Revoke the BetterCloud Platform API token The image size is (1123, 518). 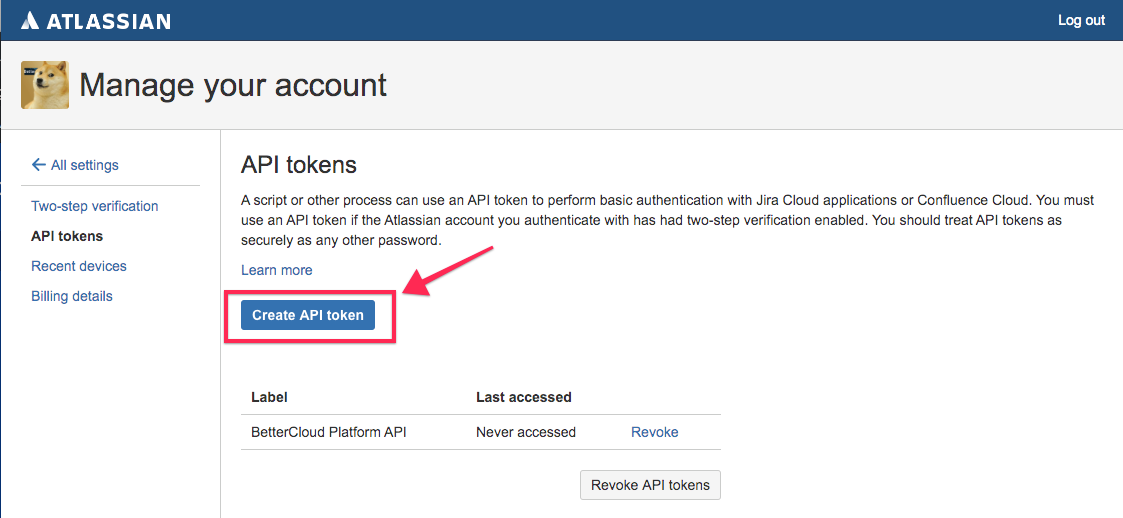654,432
